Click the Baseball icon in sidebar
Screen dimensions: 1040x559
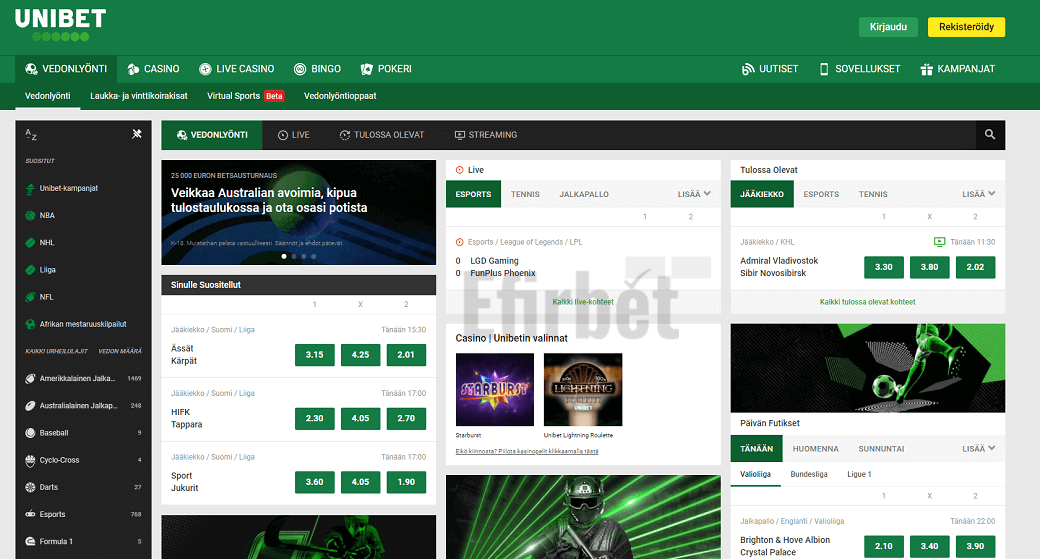[30, 433]
